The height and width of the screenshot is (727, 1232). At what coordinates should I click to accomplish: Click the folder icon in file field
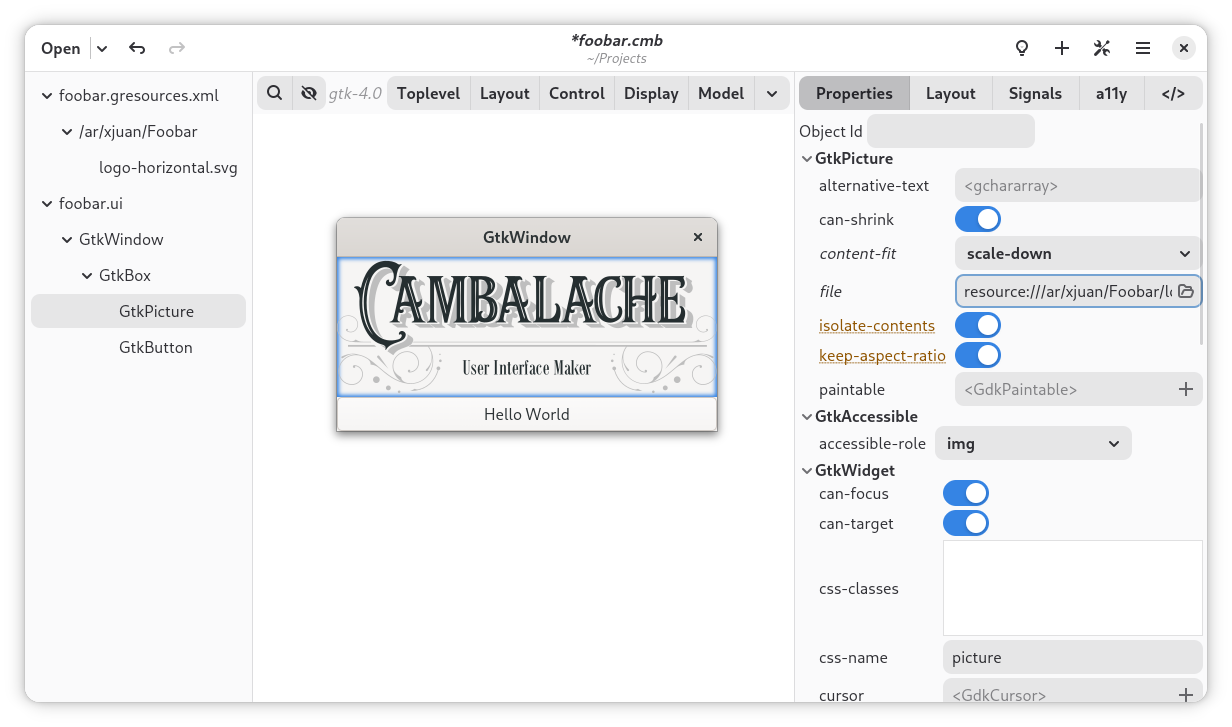pos(1186,292)
